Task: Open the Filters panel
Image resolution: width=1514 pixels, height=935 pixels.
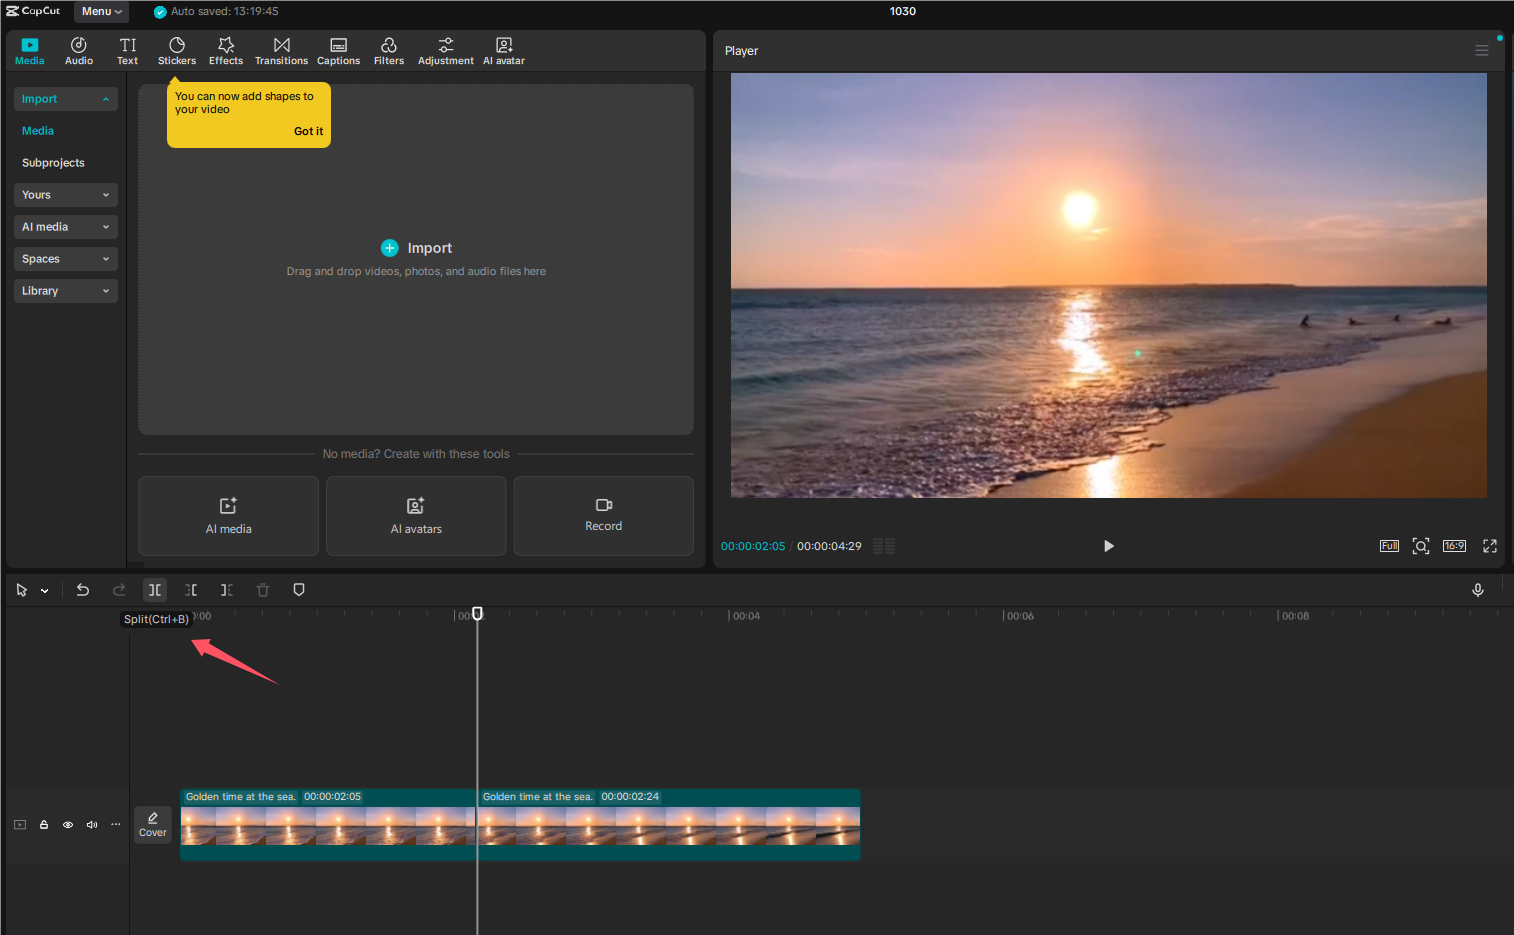Action: pos(389,50)
